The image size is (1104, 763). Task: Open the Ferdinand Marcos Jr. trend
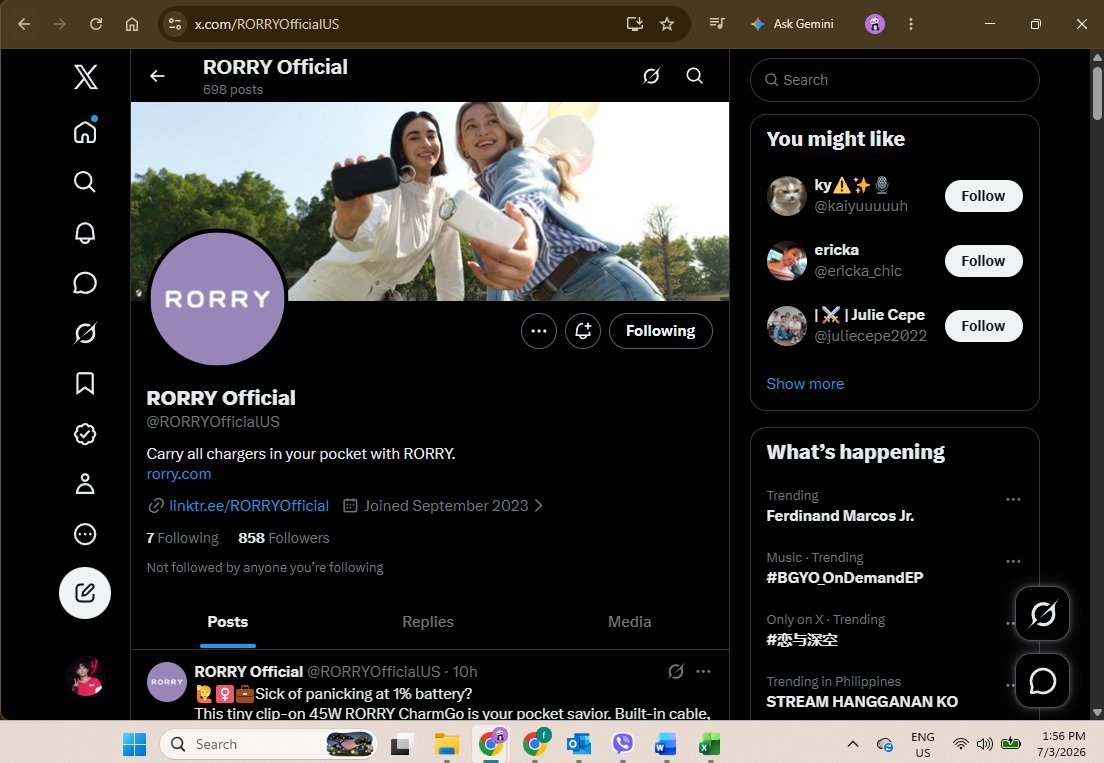(x=840, y=516)
